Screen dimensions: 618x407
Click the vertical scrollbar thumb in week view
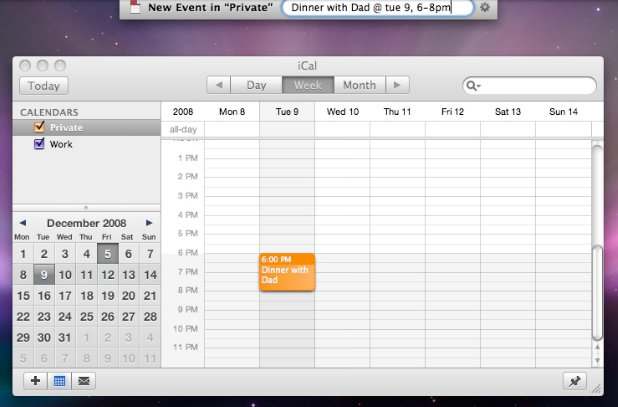[598, 292]
